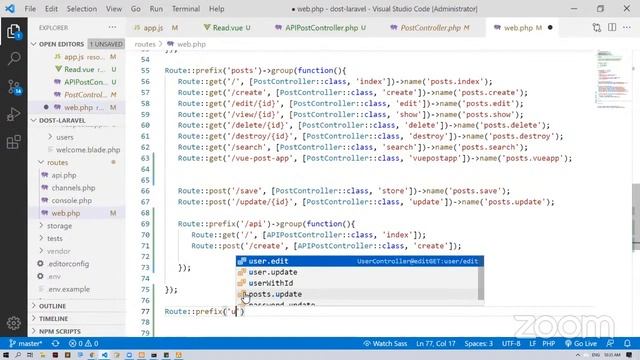The height and width of the screenshot is (360, 640).
Task: Open the Manage gear settings menu
Action: click(x=13, y=323)
